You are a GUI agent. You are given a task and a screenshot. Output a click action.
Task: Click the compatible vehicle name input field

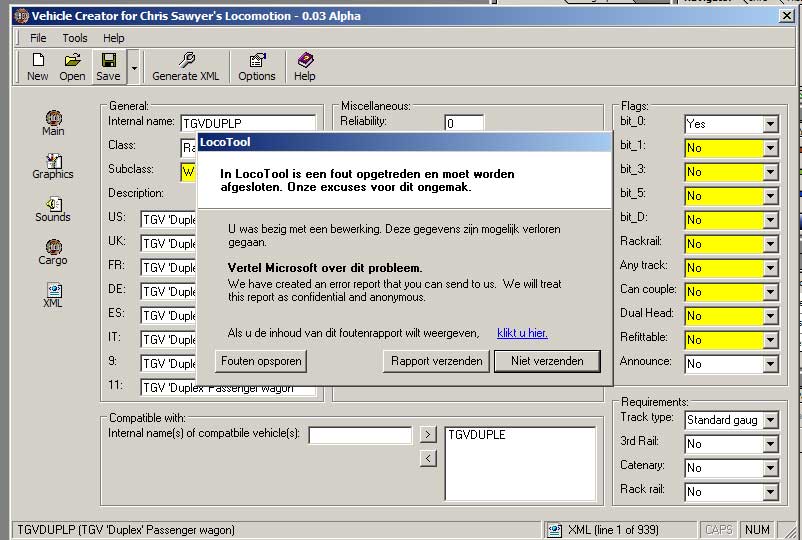click(360, 435)
